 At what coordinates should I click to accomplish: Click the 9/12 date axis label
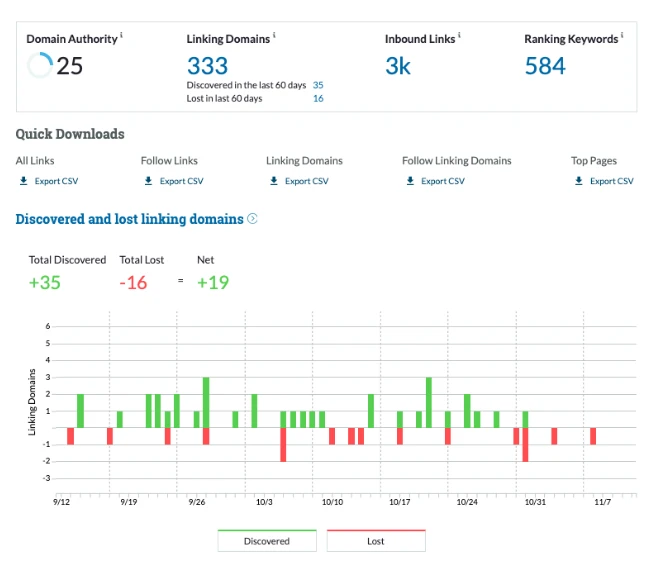click(61, 502)
